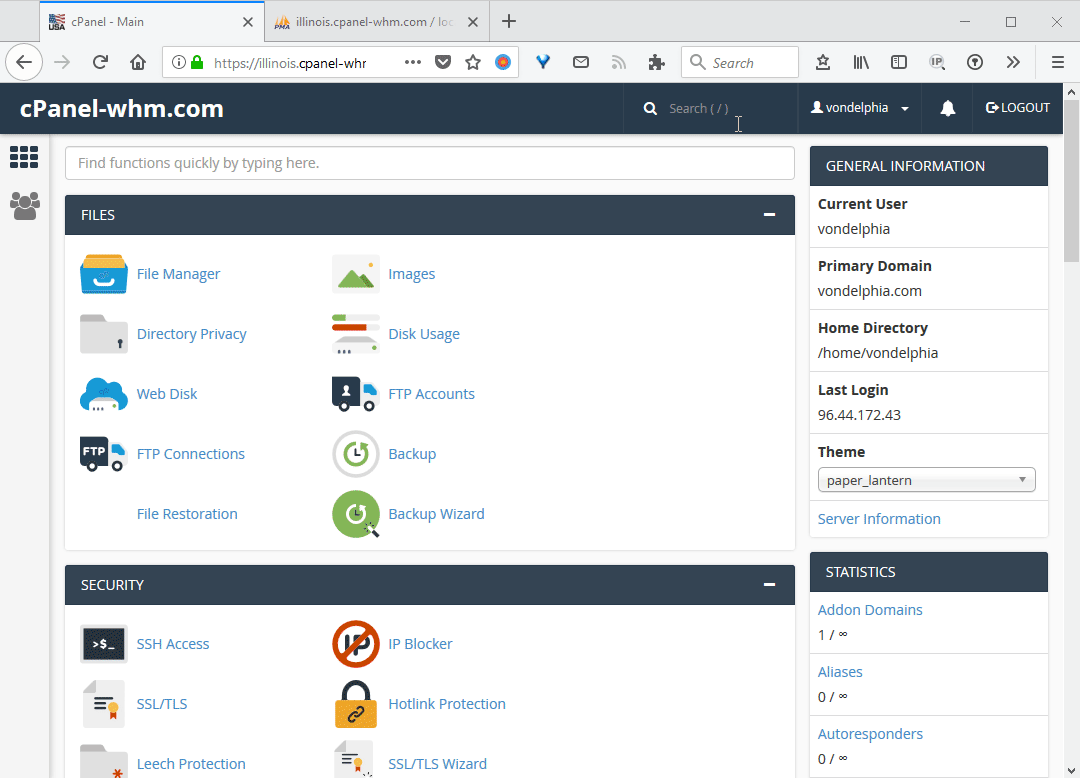The width and height of the screenshot is (1080, 778).
Task: Click the Leech Protection link
Action: [191, 764]
